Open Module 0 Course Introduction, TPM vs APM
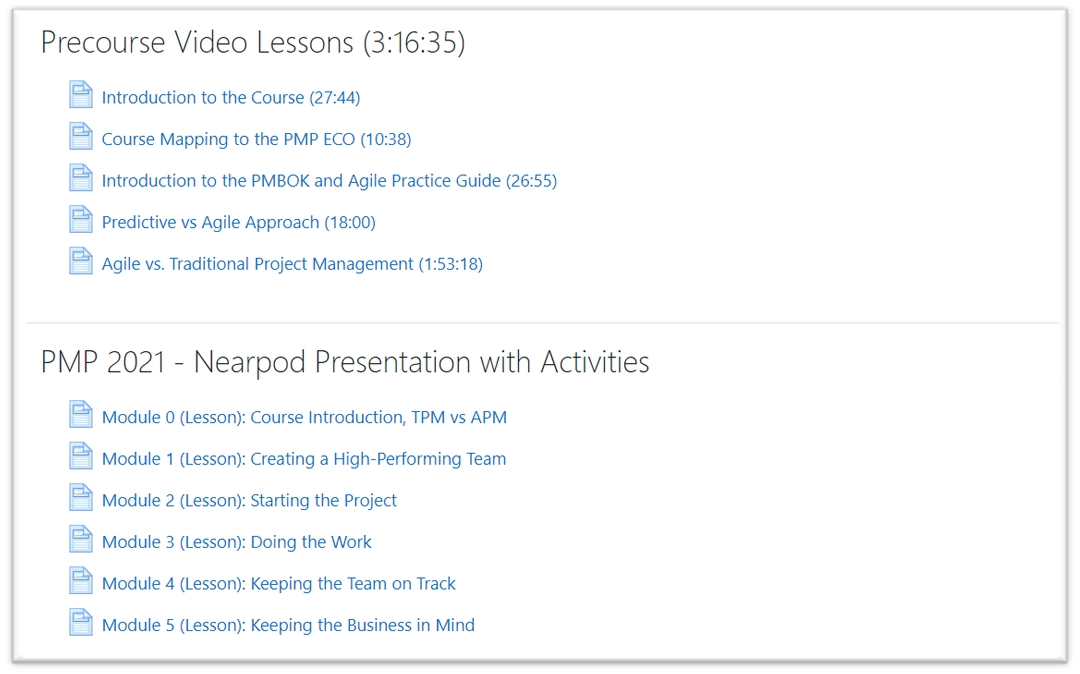 point(304,418)
